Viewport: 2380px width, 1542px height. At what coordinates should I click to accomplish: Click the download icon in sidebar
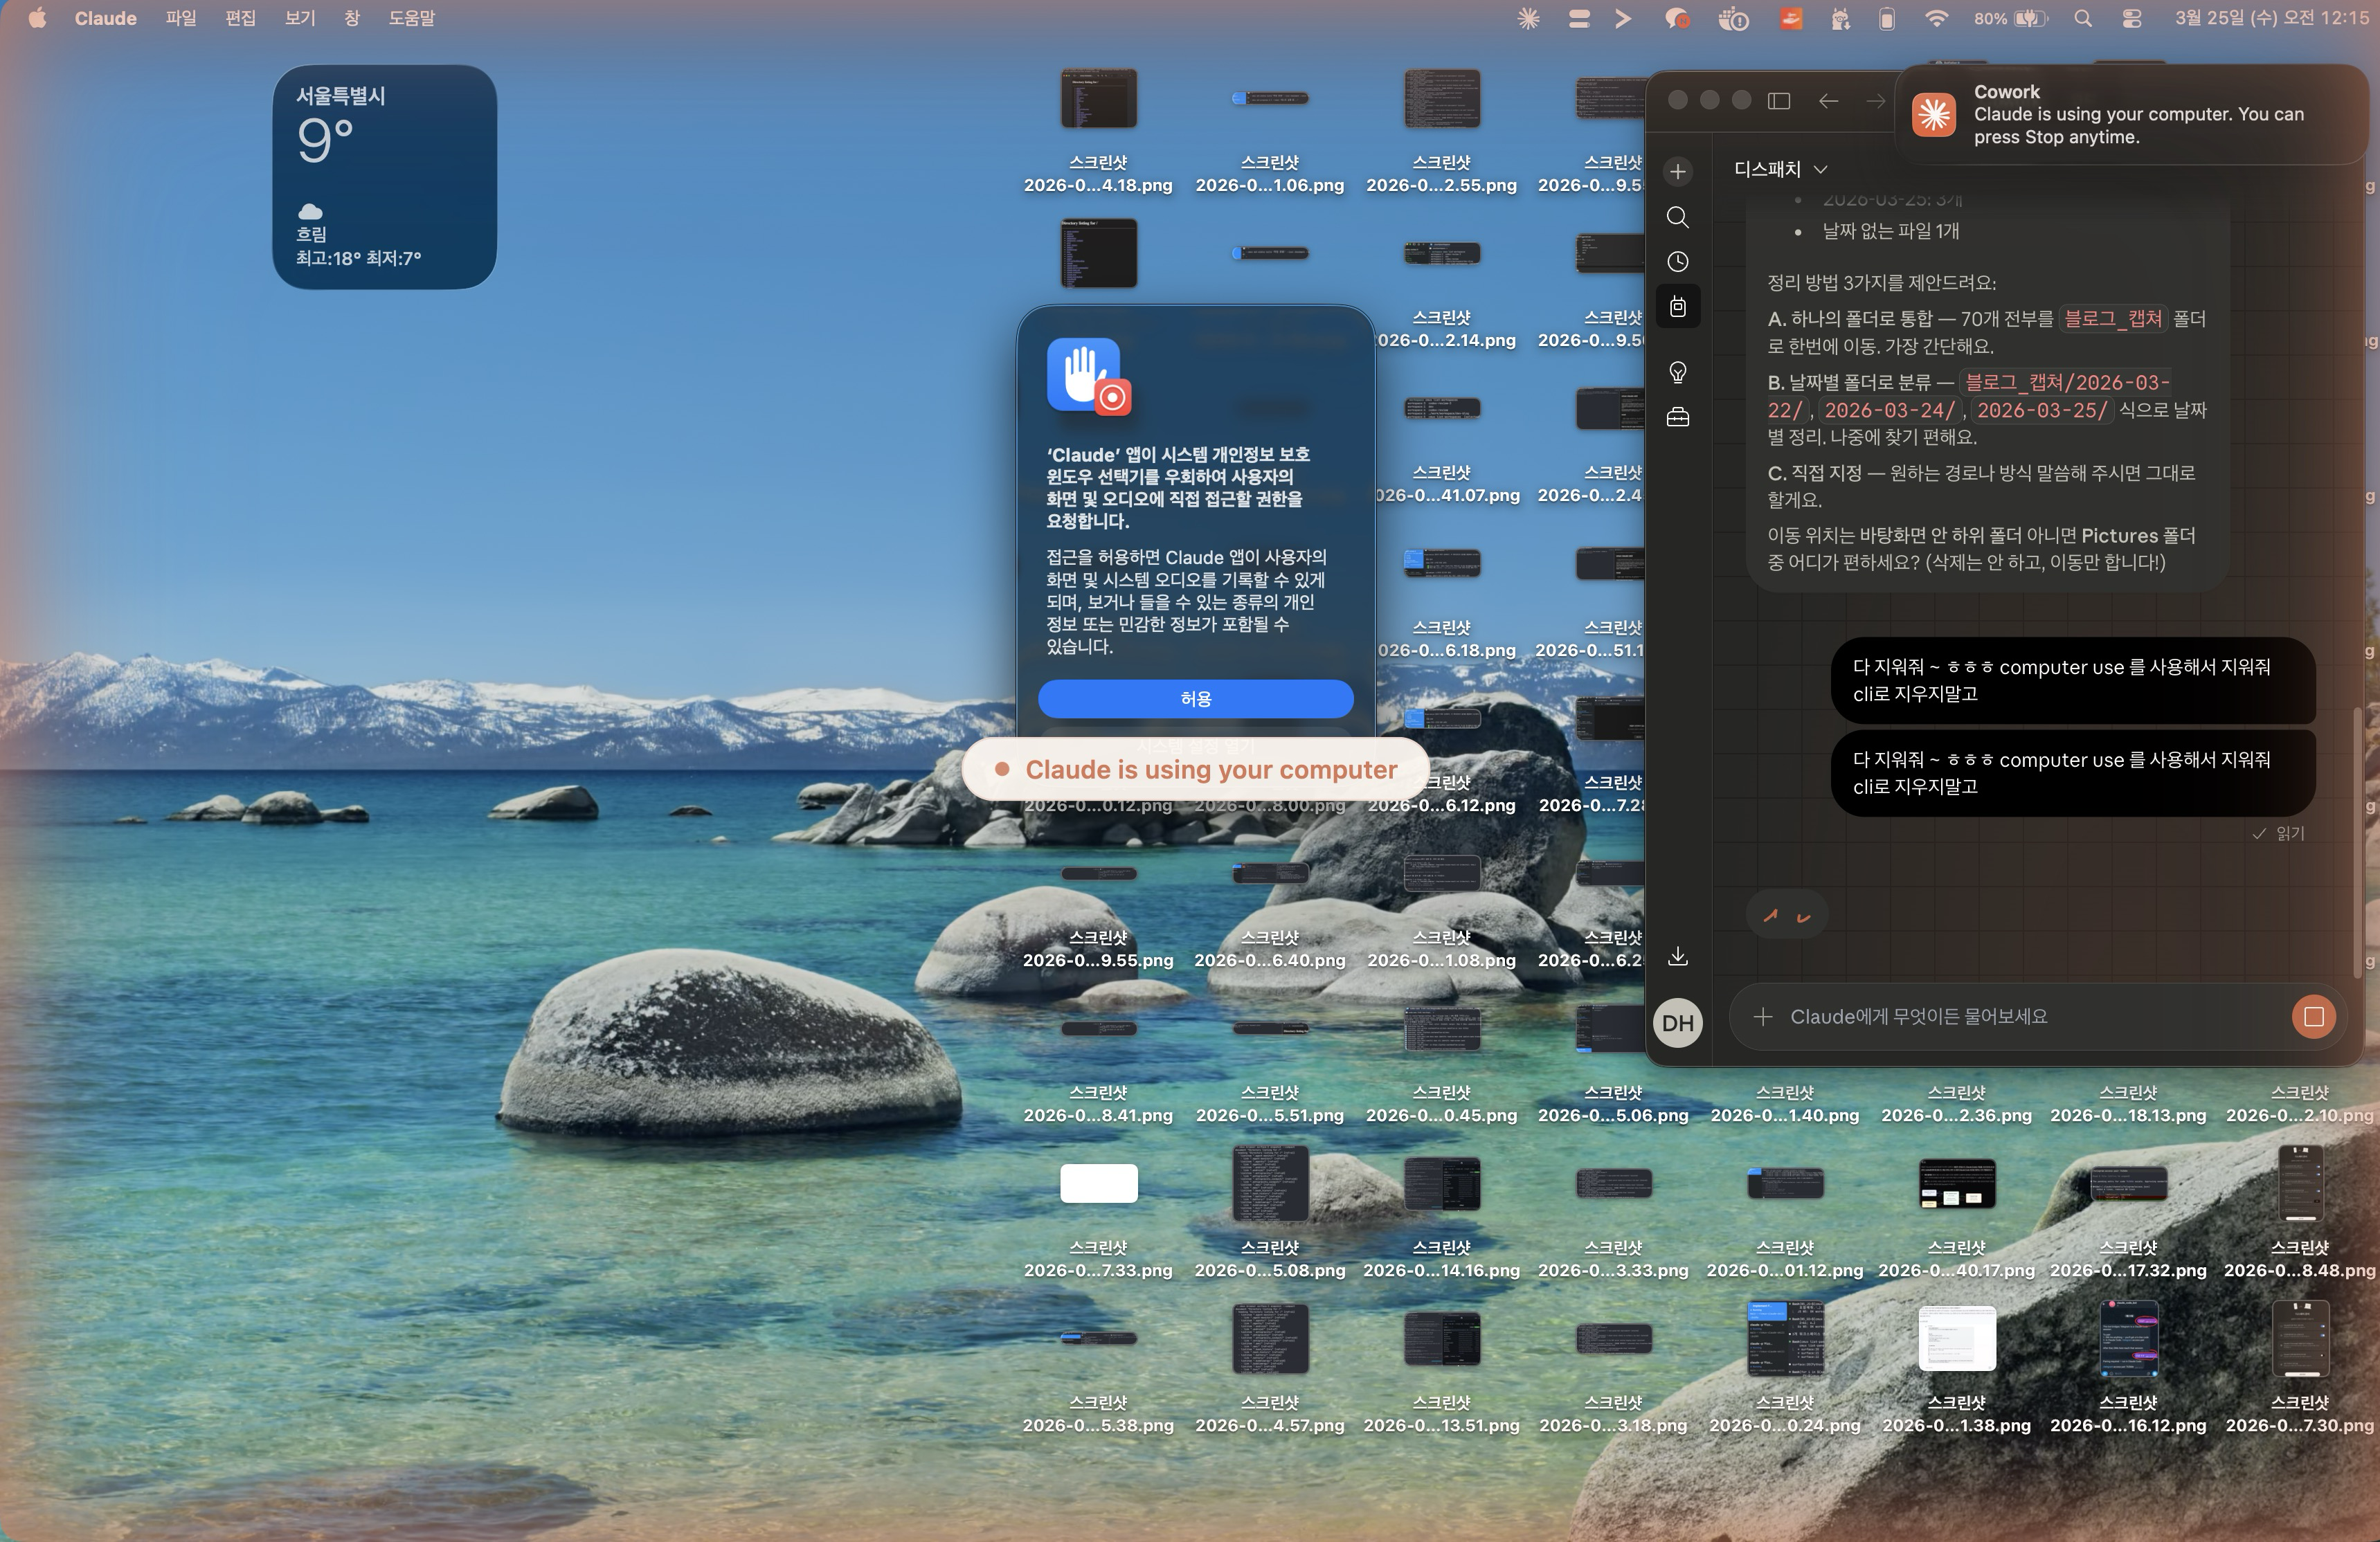1678,957
